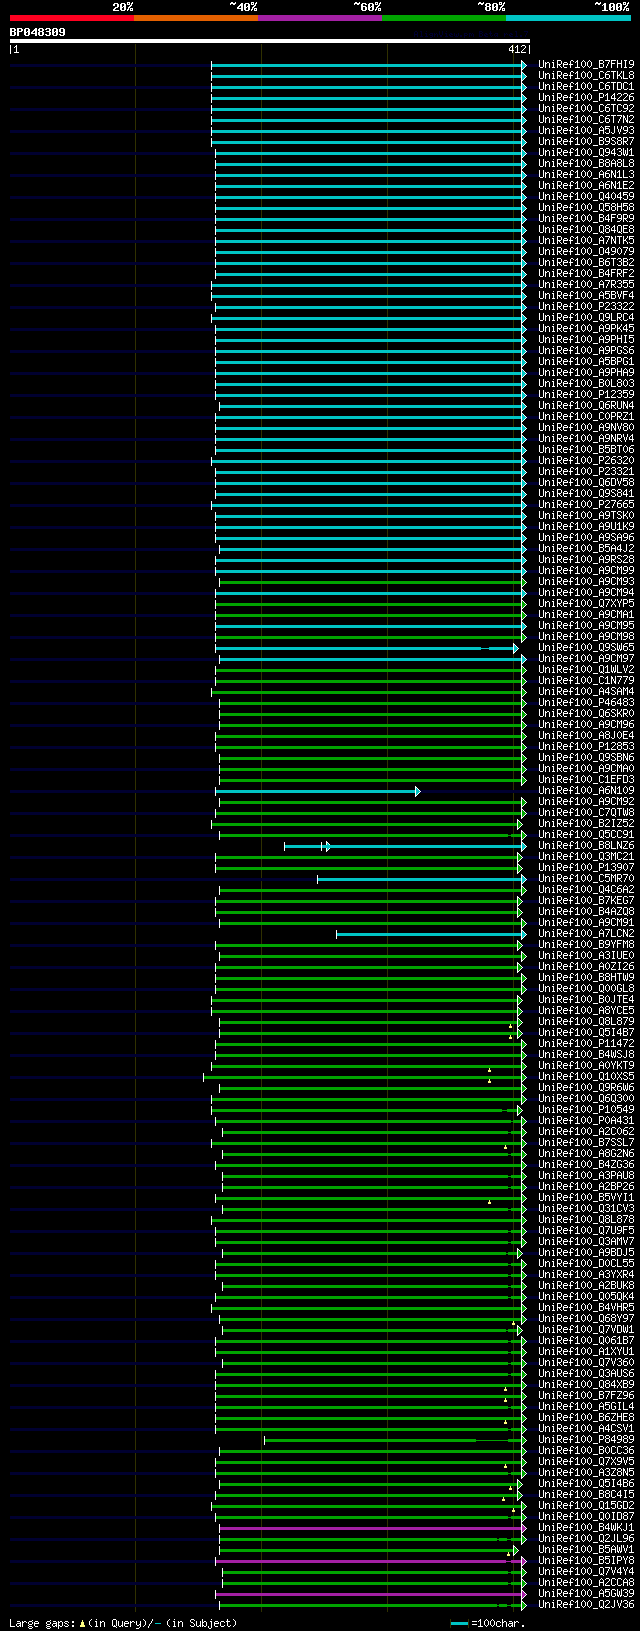
Task: Open hit UniRef100_P14226
Action: [x=586, y=97]
